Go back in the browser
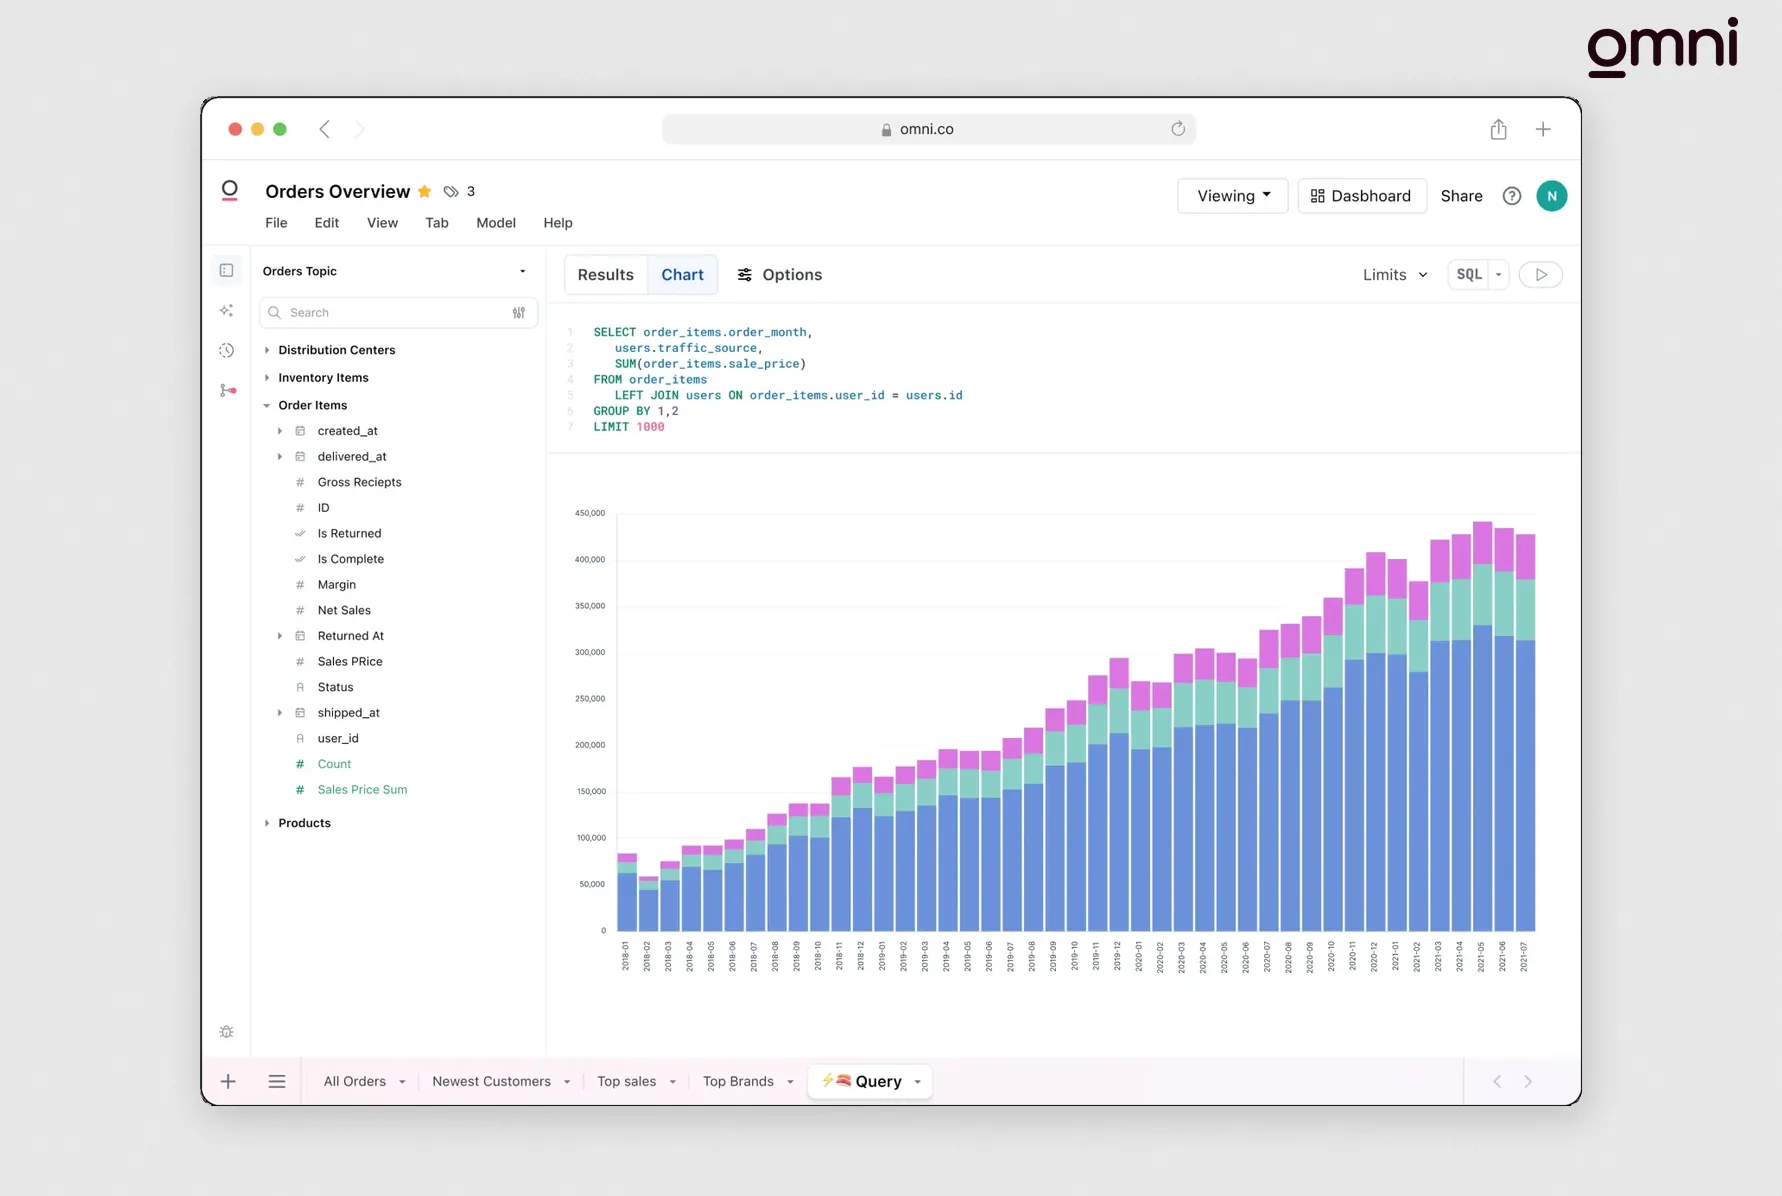 tap(324, 129)
